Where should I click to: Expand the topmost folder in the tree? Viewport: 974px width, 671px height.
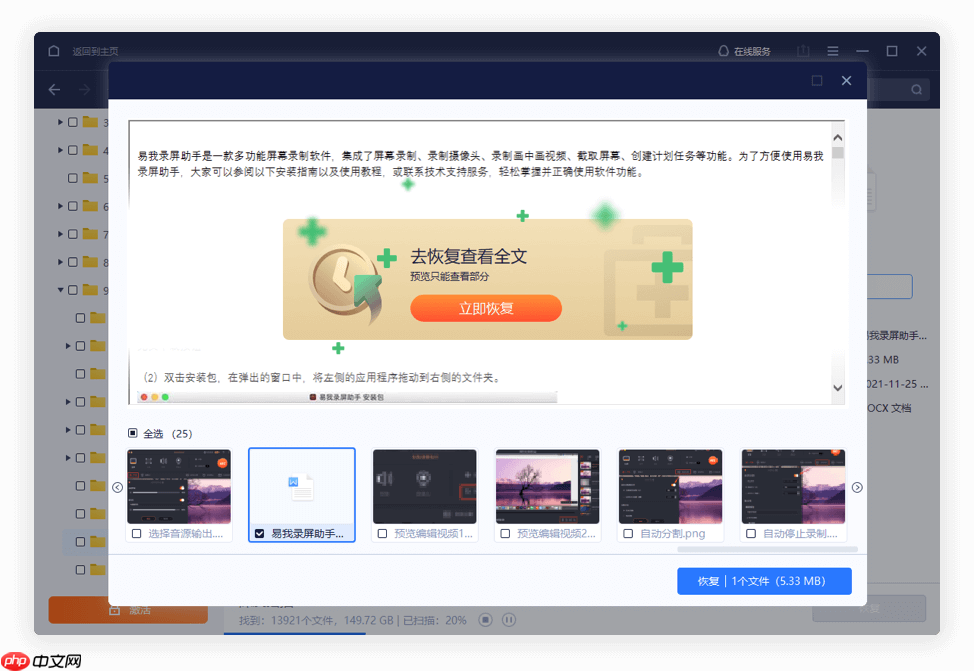click(x=60, y=122)
